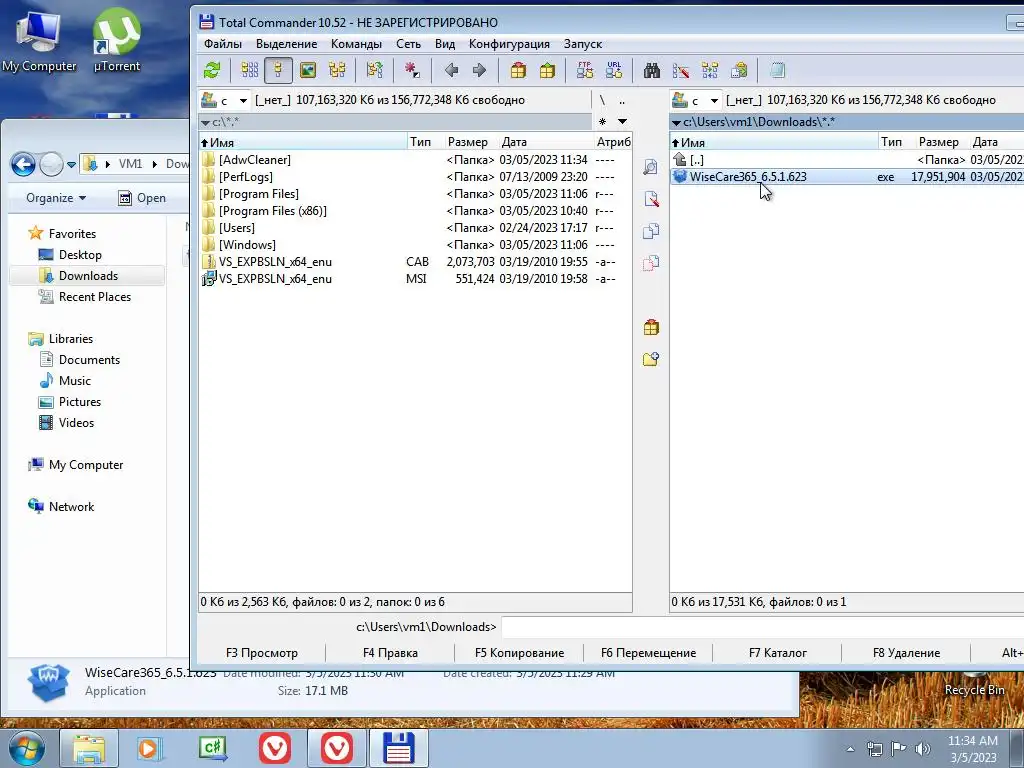
Task: Click F7 Каталог button
Action: pyautogui.click(x=778, y=652)
